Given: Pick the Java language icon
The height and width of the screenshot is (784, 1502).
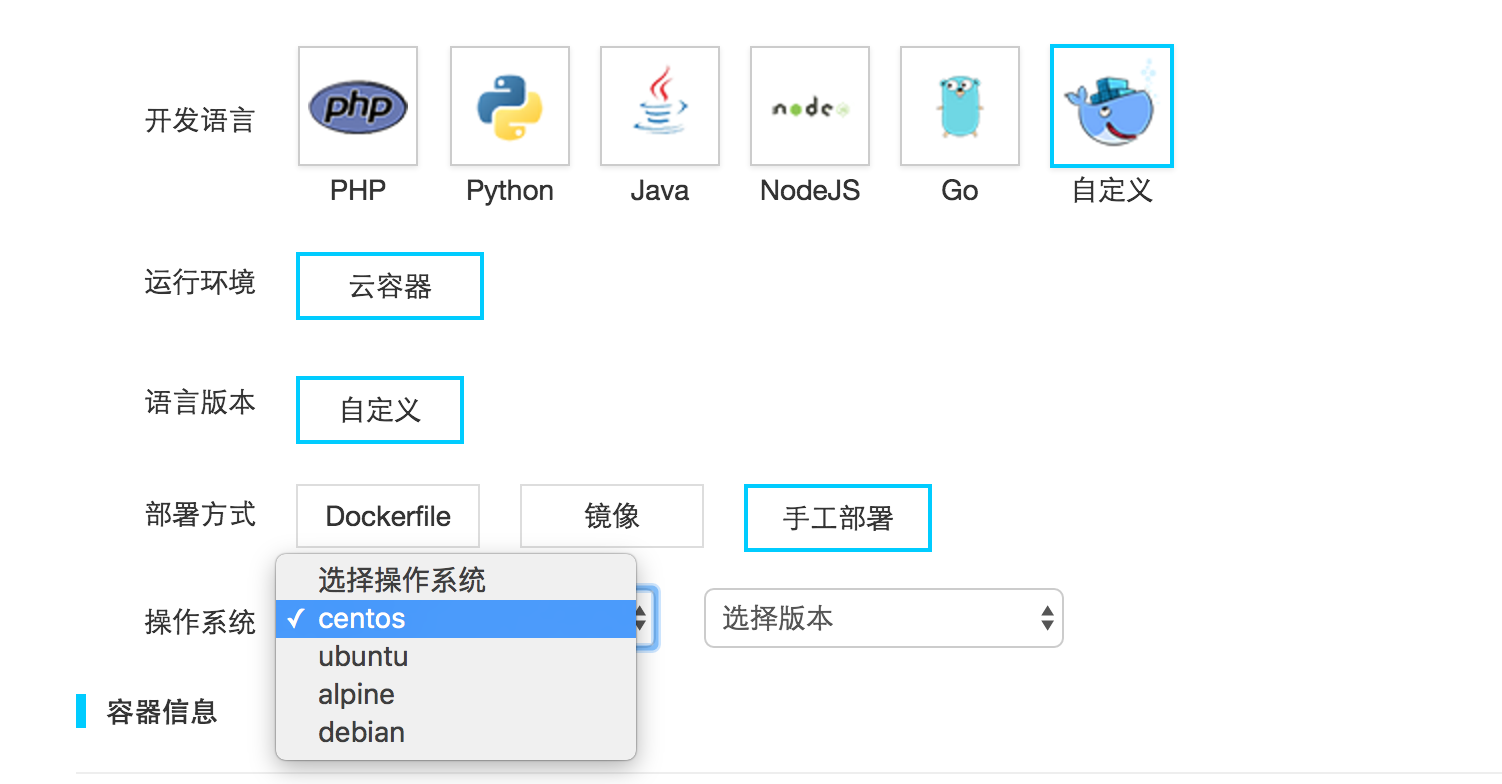Looking at the screenshot, I should pos(660,106).
